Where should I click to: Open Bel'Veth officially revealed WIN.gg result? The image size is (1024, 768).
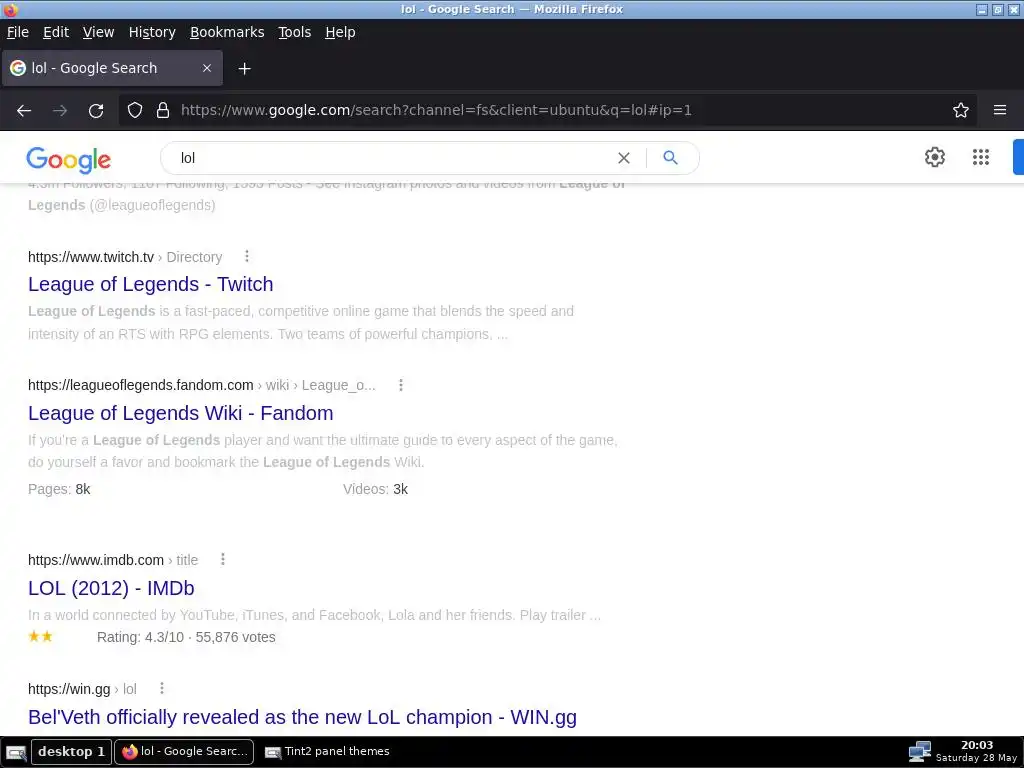[x=302, y=716]
